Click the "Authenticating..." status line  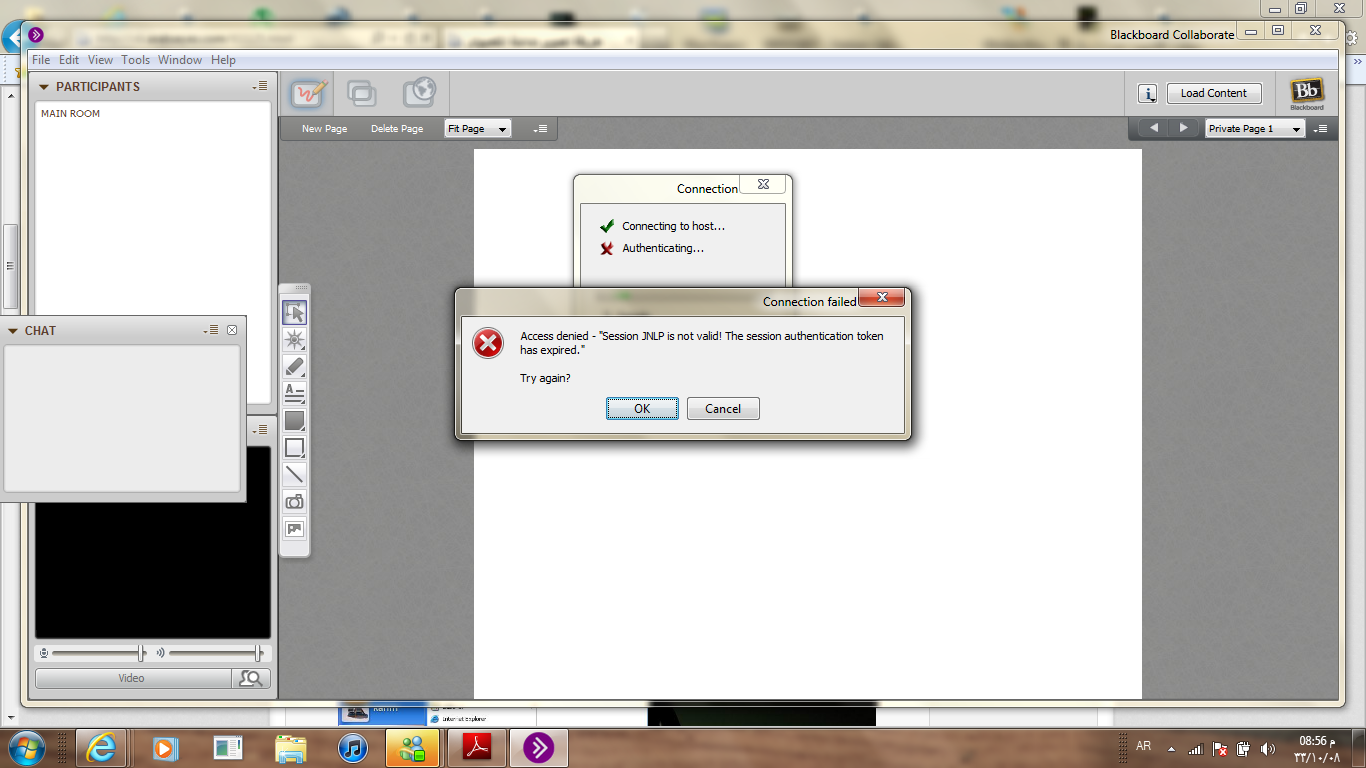[x=663, y=248]
